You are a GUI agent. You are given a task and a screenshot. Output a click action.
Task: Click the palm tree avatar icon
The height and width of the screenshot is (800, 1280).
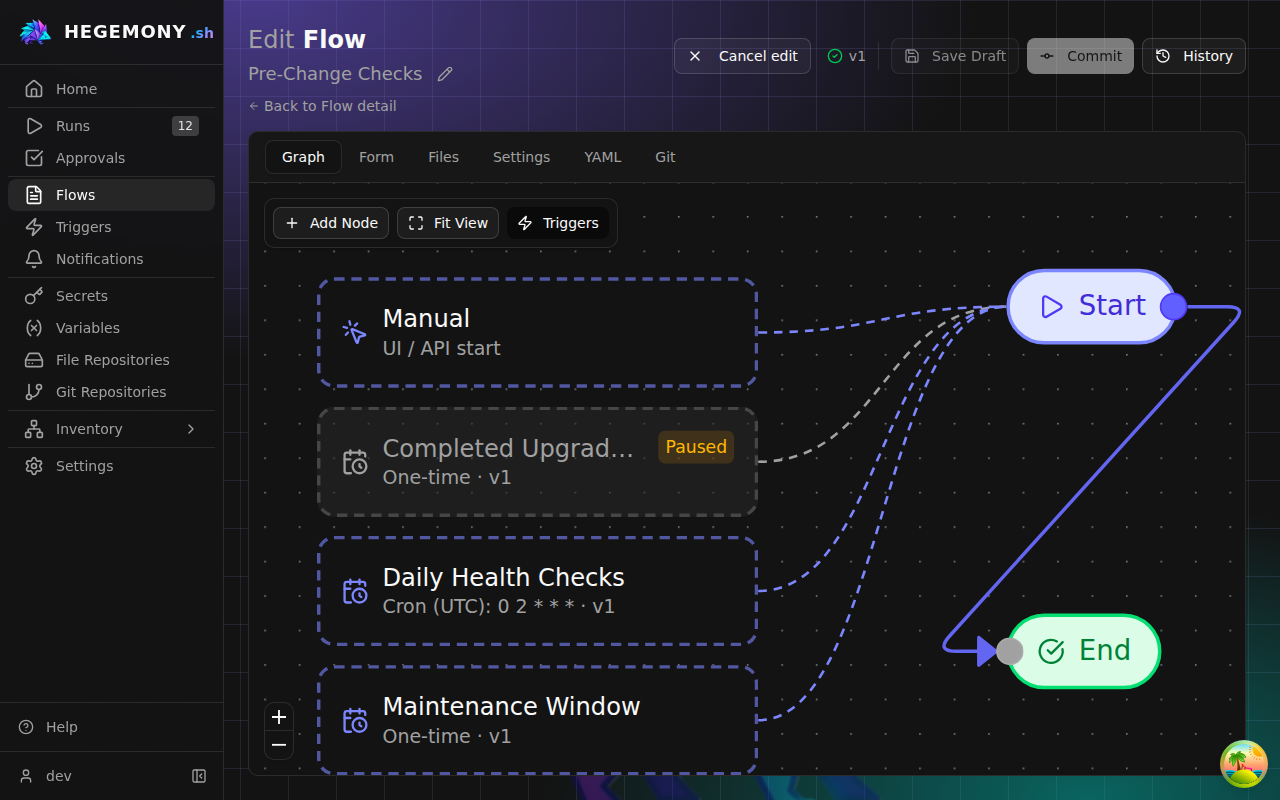tap(1244, 764)
